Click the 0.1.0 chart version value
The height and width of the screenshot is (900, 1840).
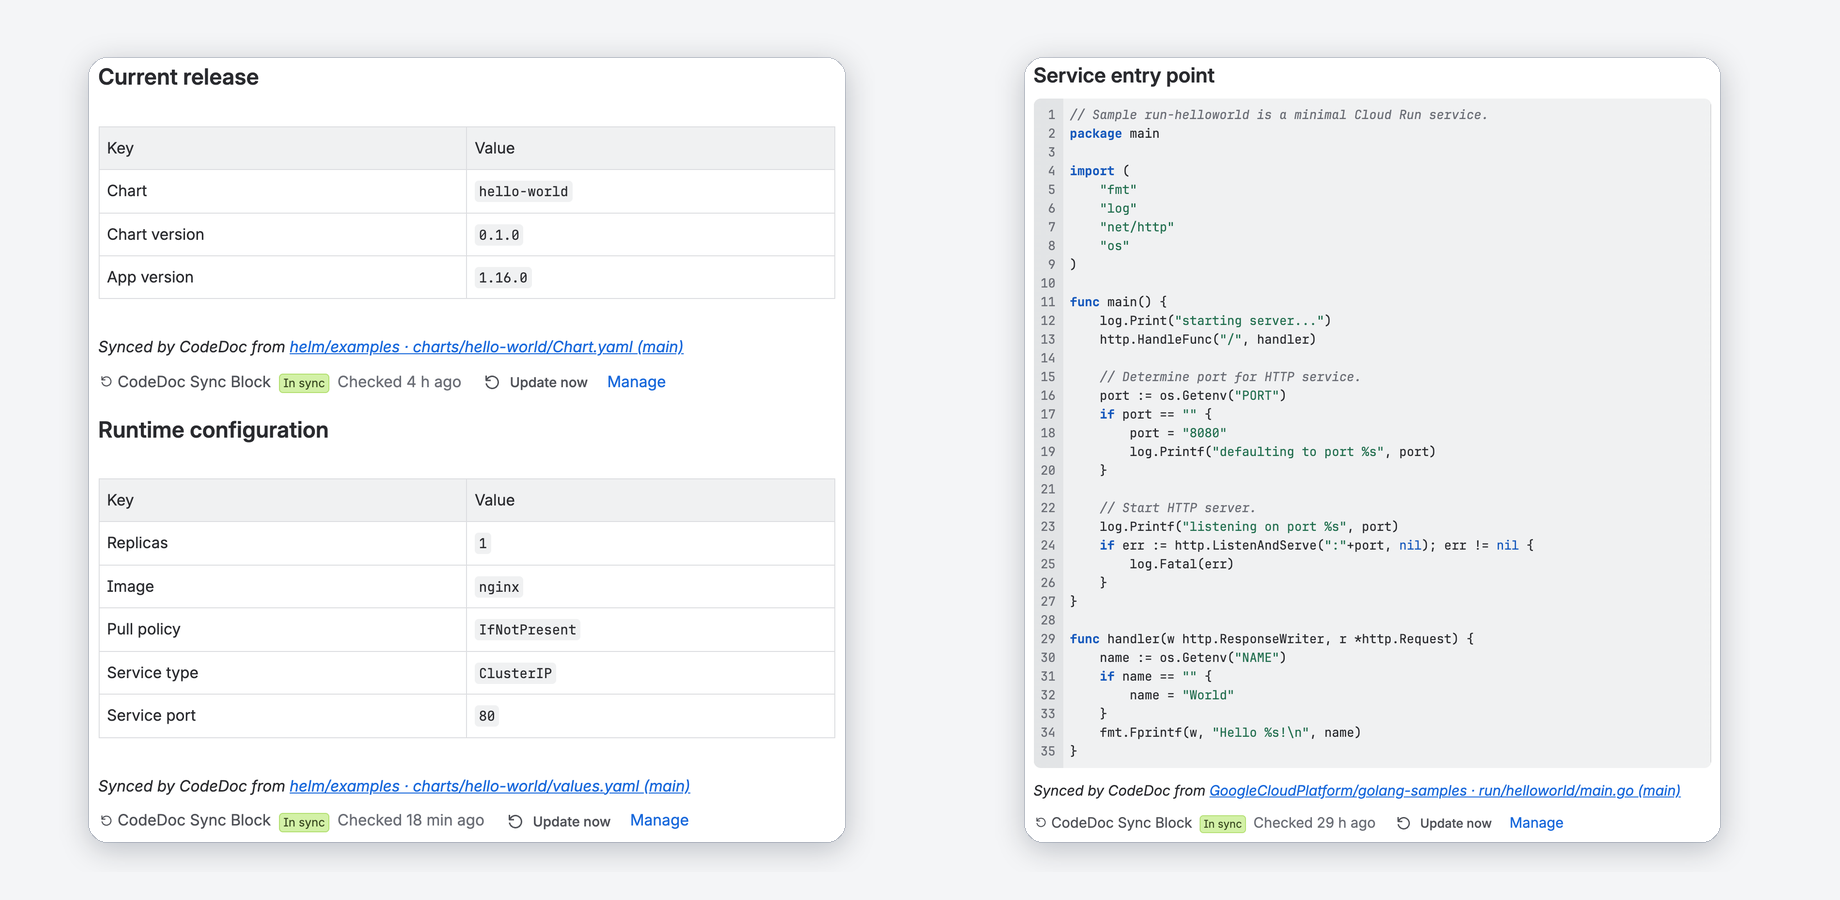[499, 235]
